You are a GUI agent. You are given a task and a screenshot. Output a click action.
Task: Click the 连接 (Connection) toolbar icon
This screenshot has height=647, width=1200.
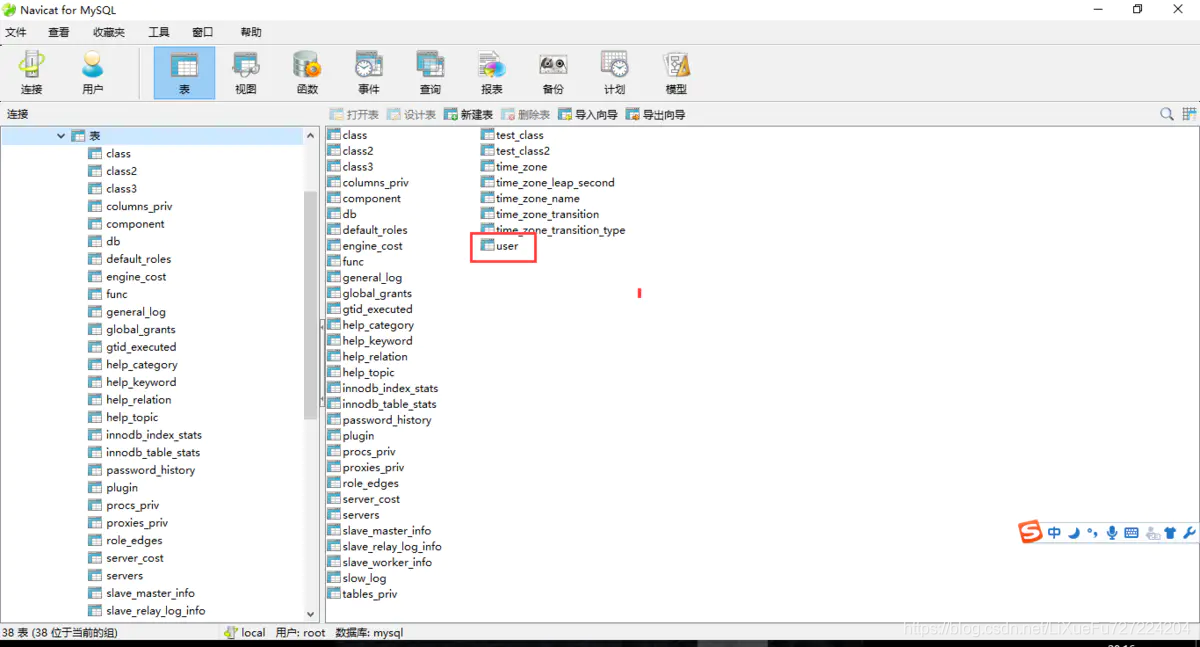coord(31,73)
